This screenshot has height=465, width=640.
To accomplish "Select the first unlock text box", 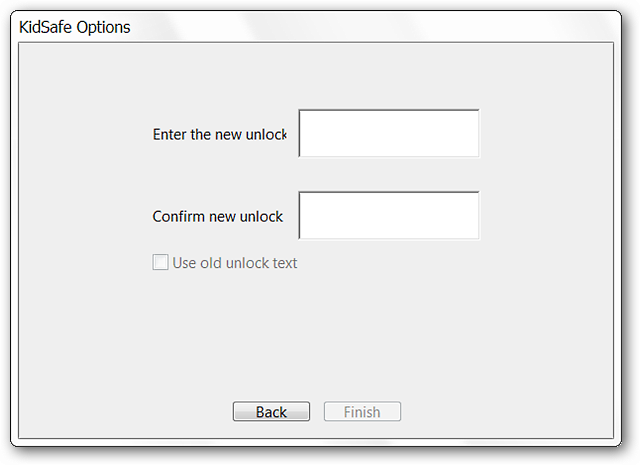I will (389, 133).
